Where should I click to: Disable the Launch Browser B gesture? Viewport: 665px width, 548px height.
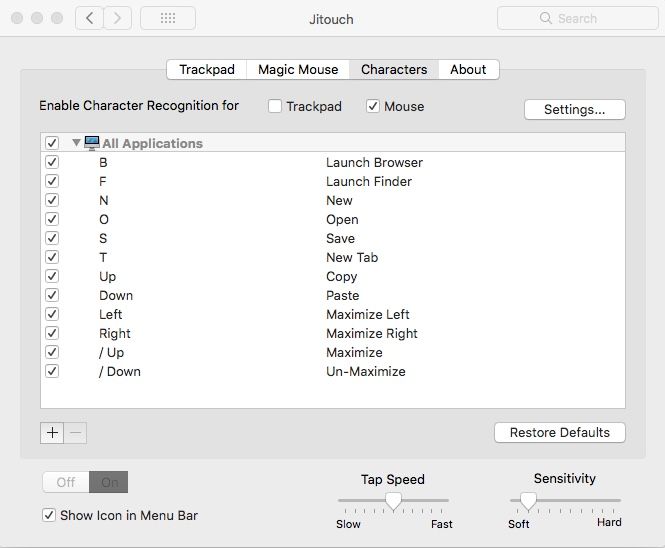(x=52, y=162)
